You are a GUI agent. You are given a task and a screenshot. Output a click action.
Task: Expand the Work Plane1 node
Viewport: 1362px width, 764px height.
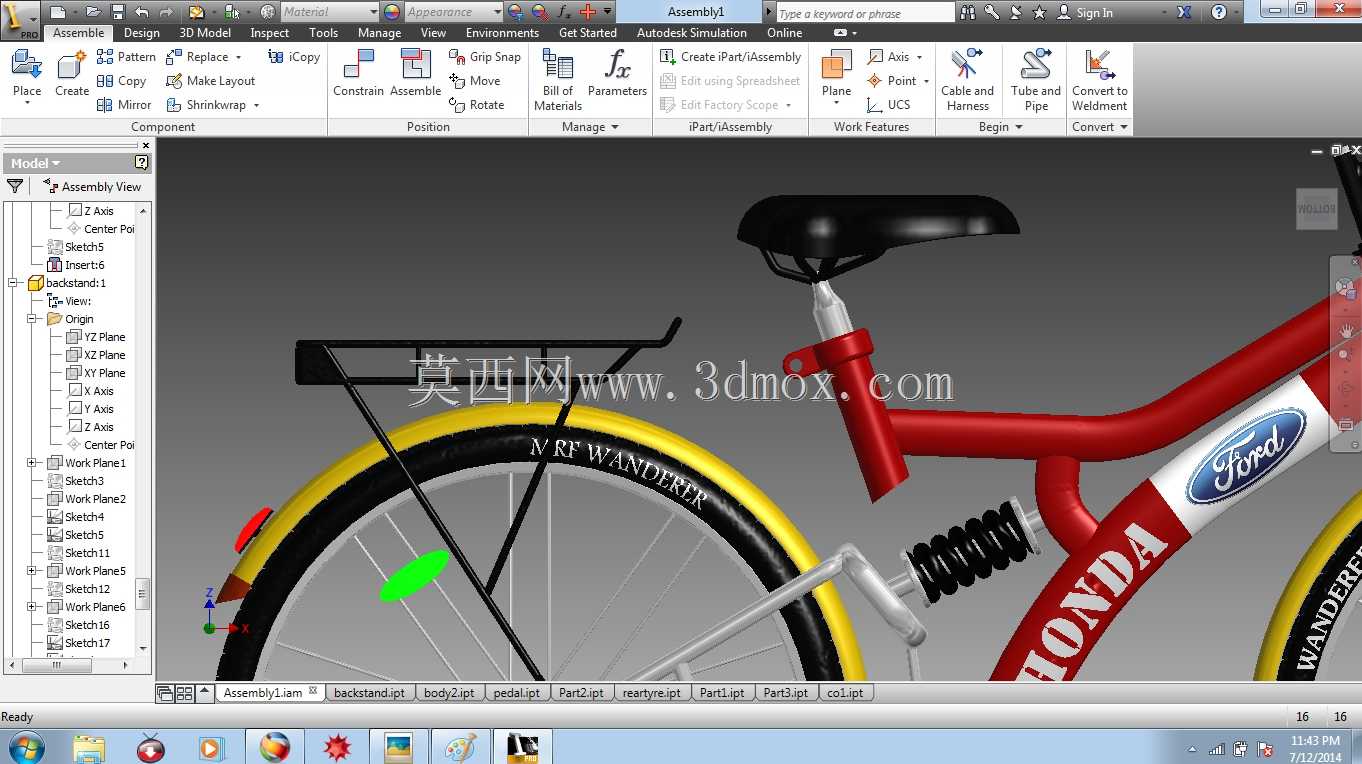[x=33, y=463]
